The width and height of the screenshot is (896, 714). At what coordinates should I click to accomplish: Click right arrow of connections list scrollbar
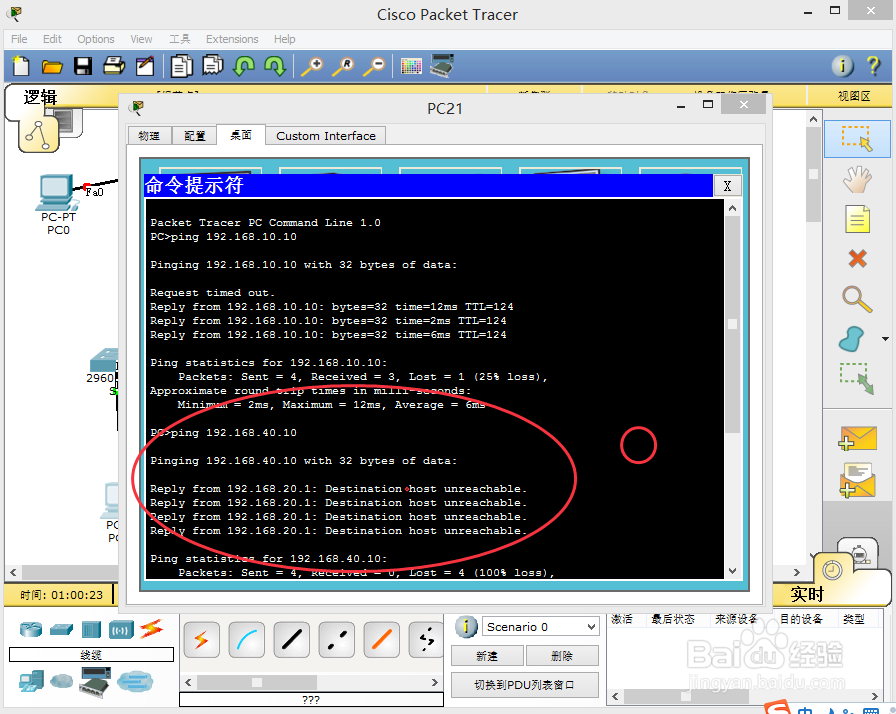coord(434,682)
